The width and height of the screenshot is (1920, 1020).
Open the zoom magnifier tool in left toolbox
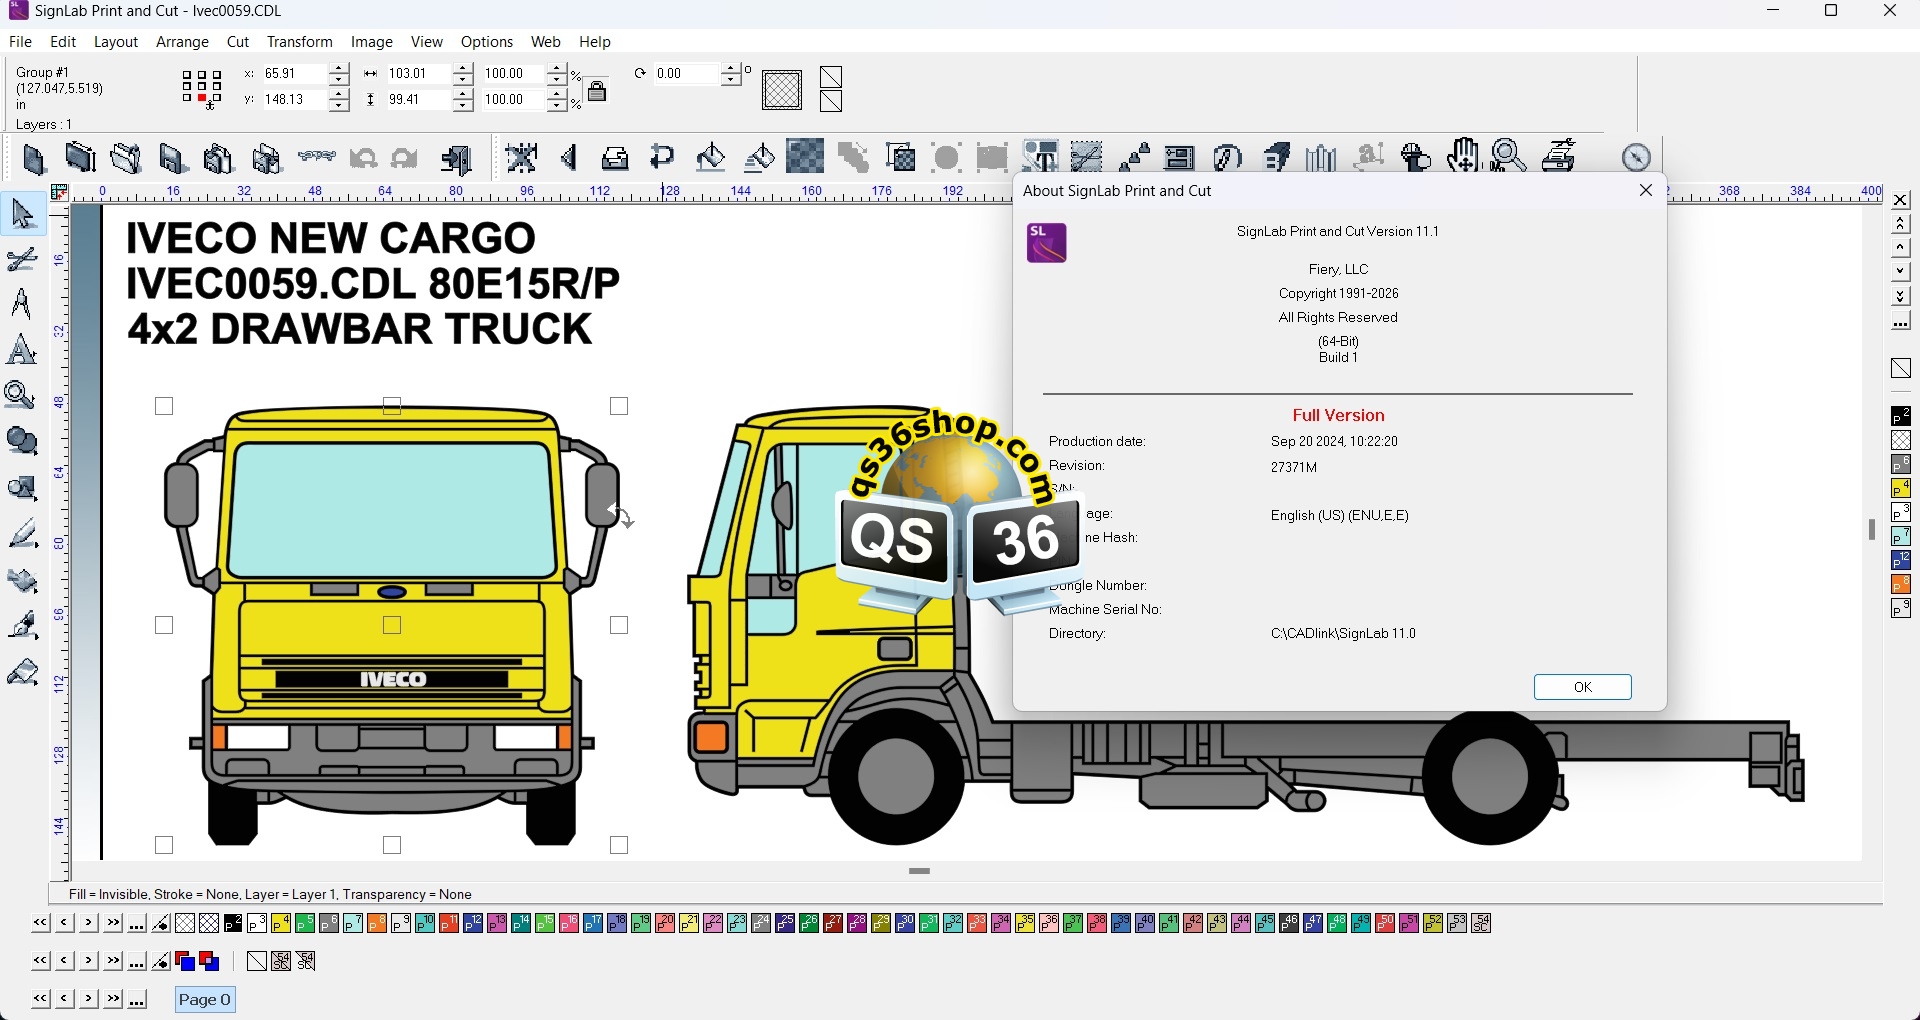pos(21,396)
